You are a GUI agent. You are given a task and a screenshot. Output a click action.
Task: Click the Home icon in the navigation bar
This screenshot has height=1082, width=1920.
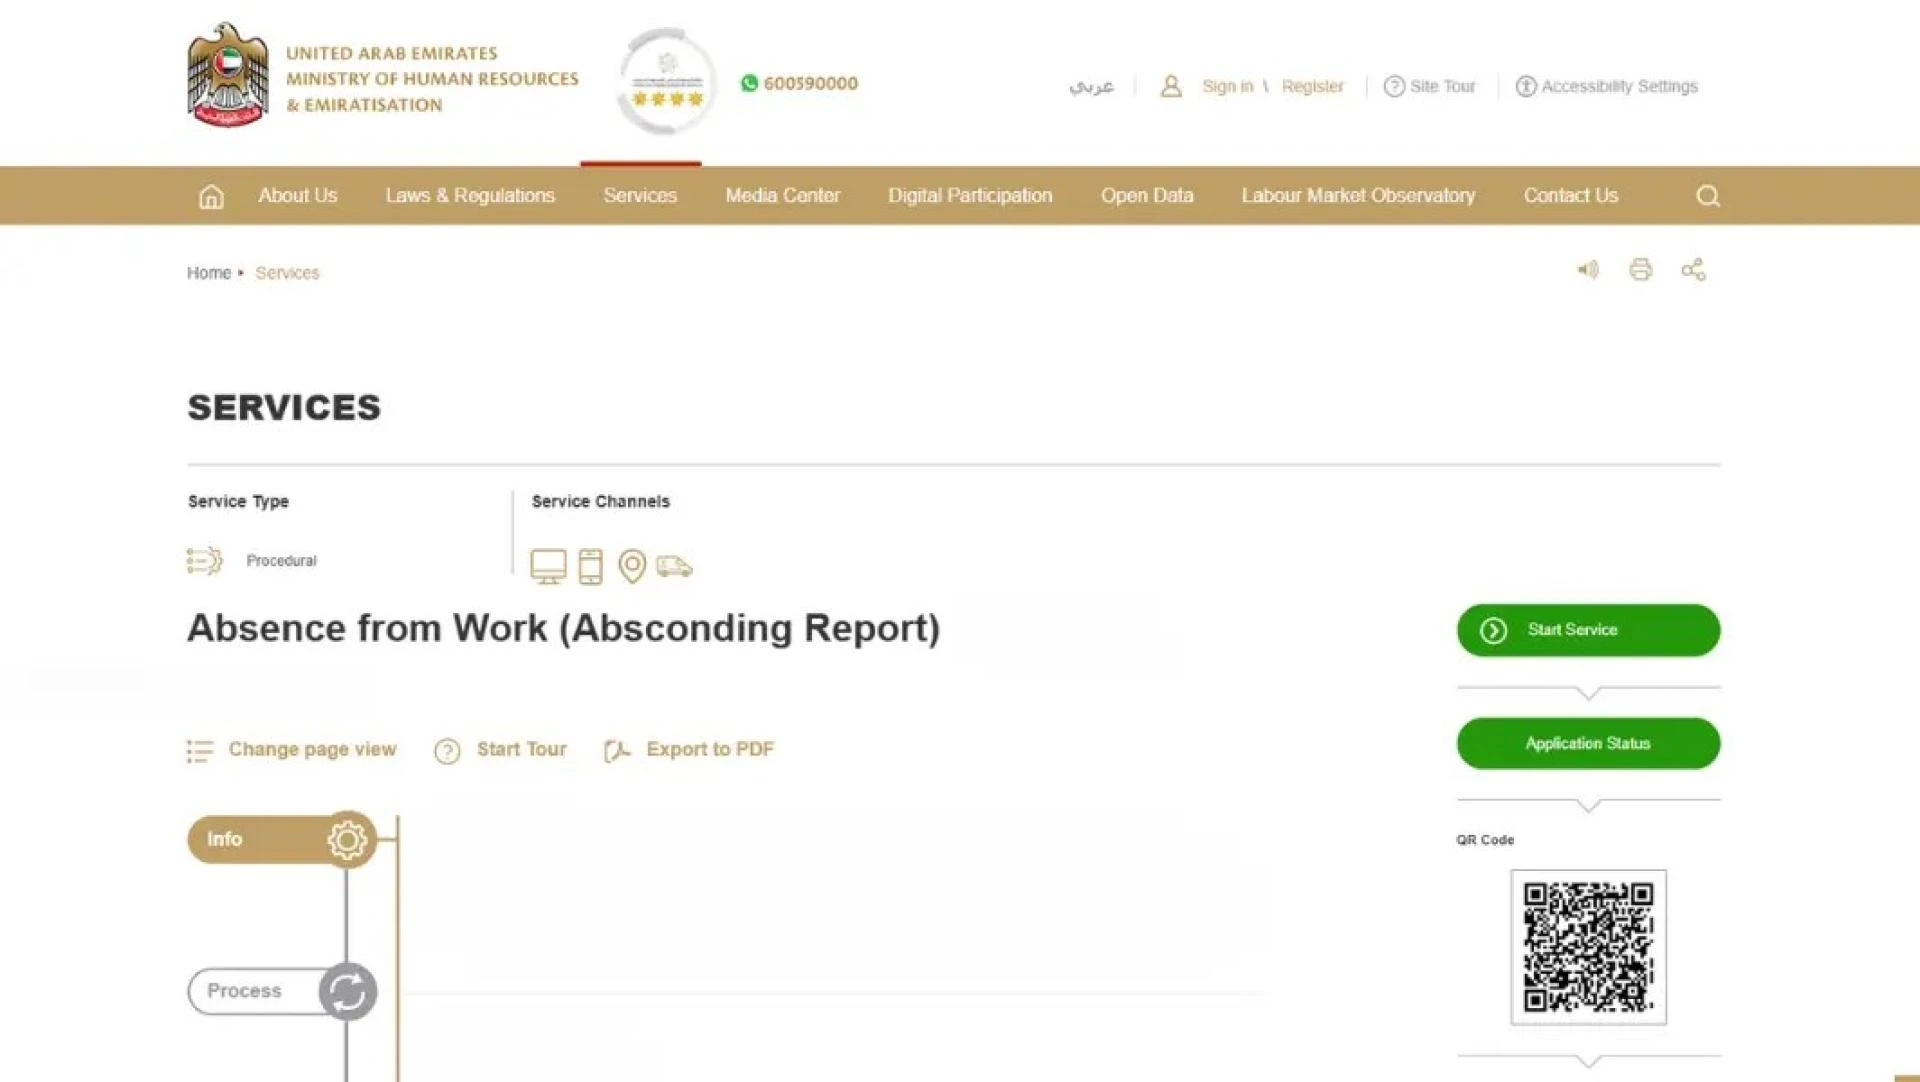(211, 196)
